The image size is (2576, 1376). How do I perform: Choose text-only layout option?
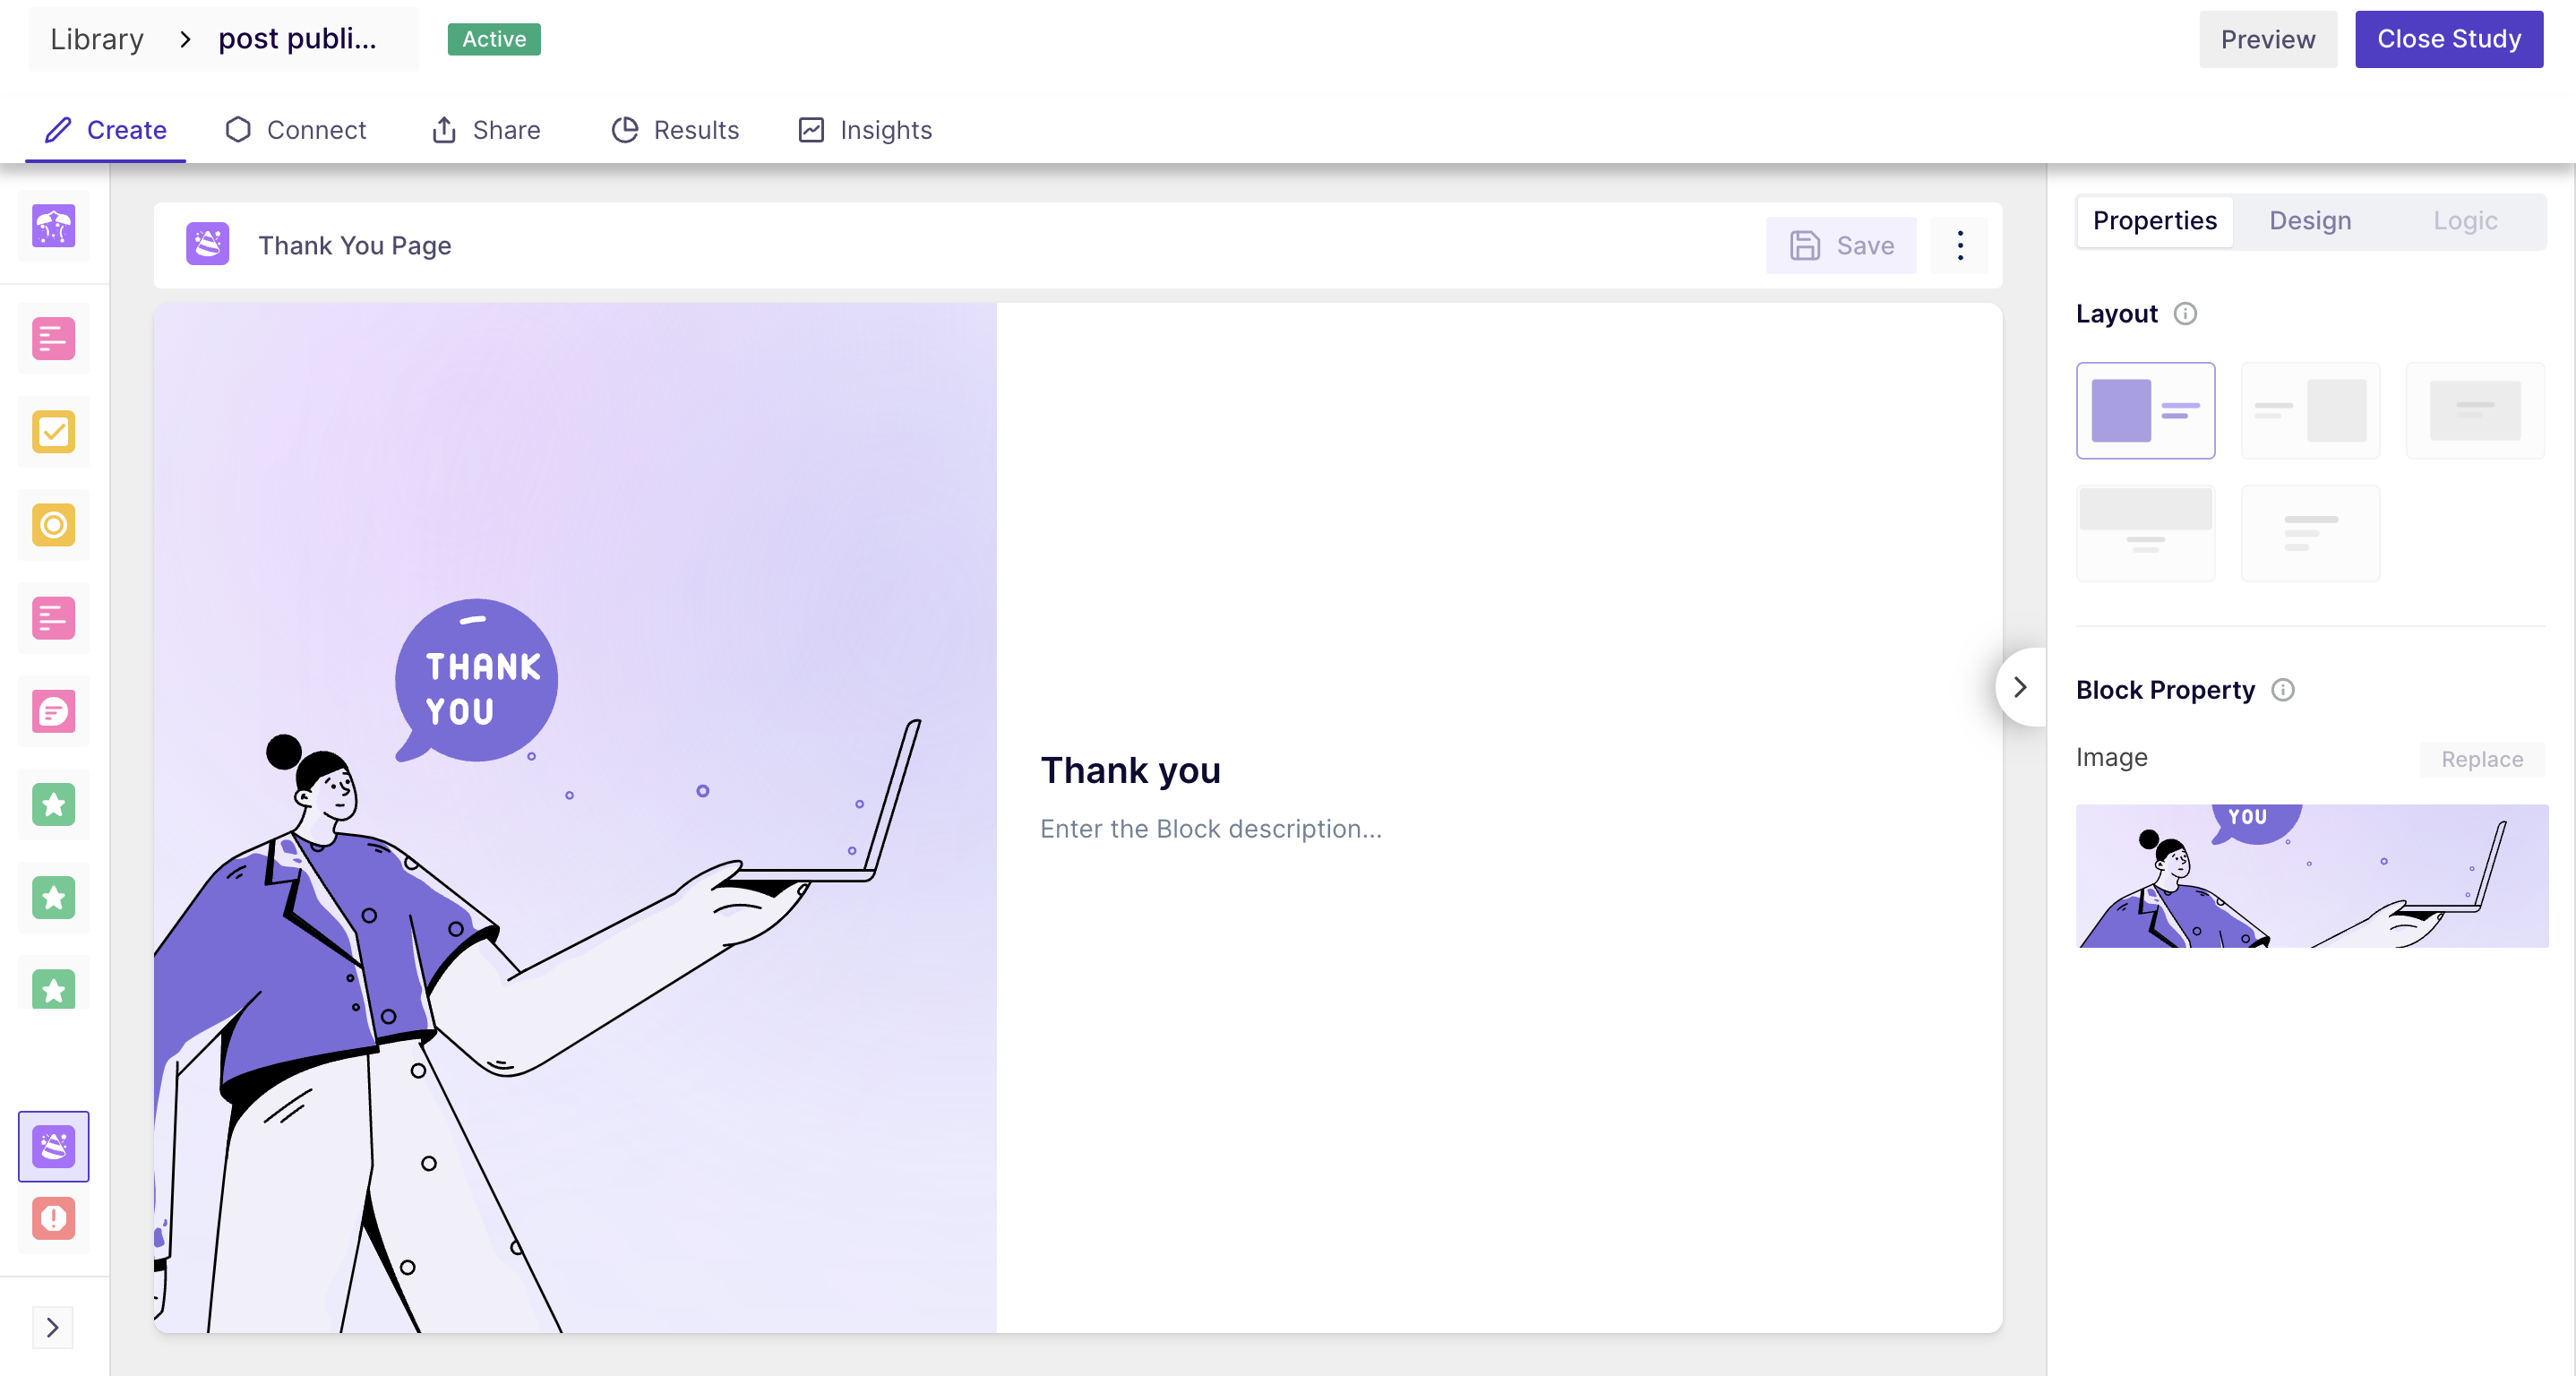coord(2310,534)
